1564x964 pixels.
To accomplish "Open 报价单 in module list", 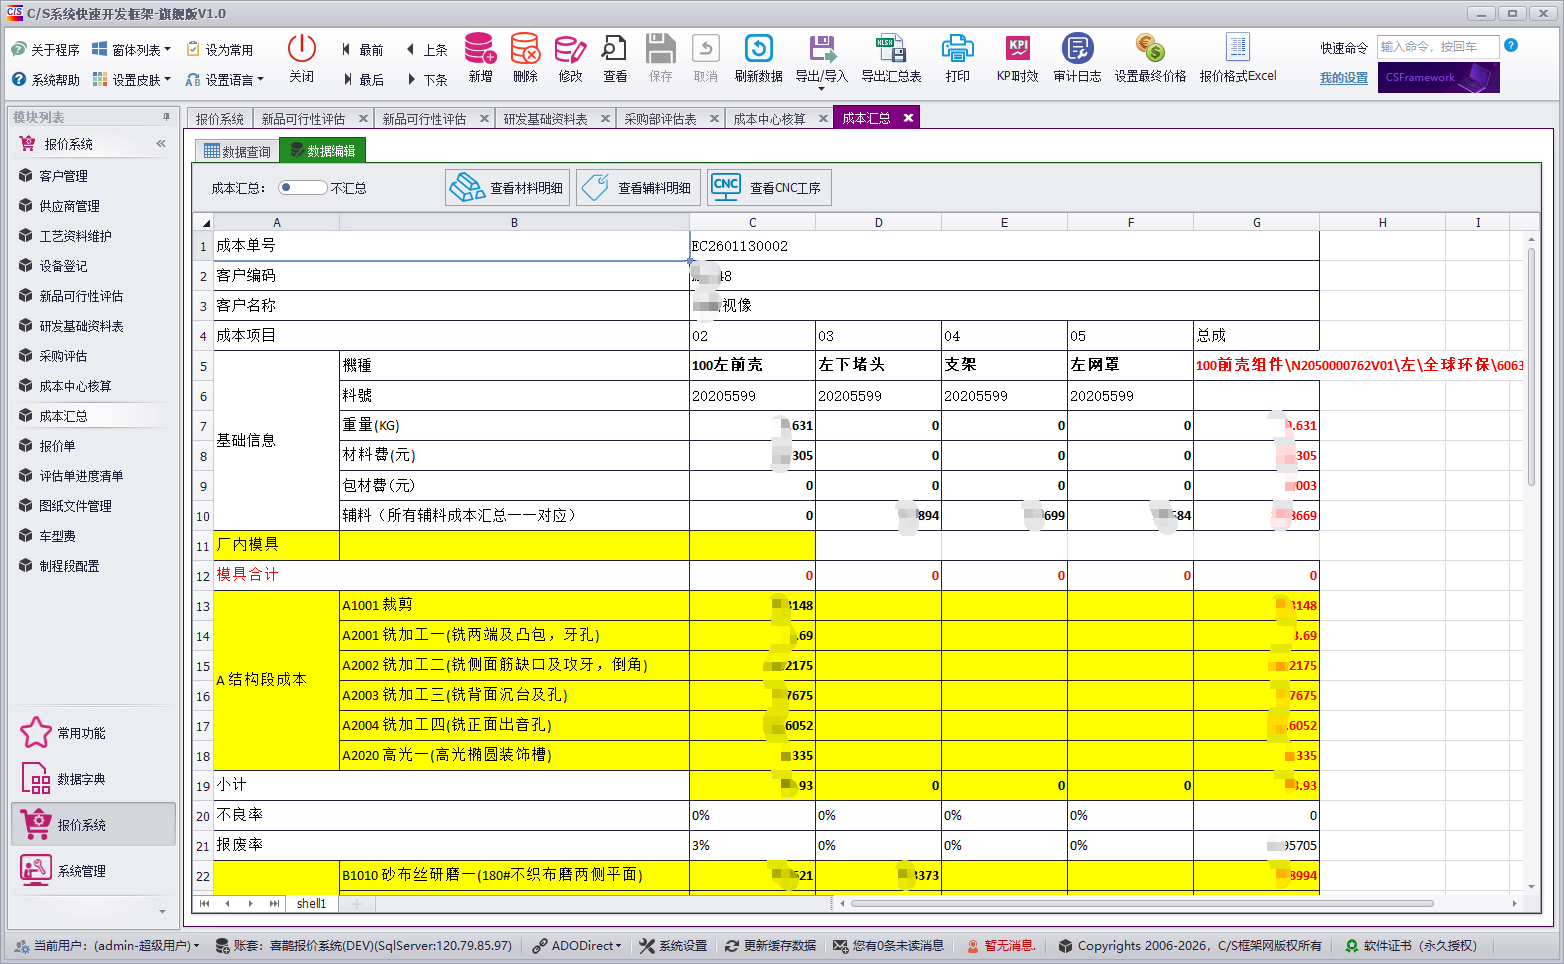I will pyautogui.click(x=57, y=446).
